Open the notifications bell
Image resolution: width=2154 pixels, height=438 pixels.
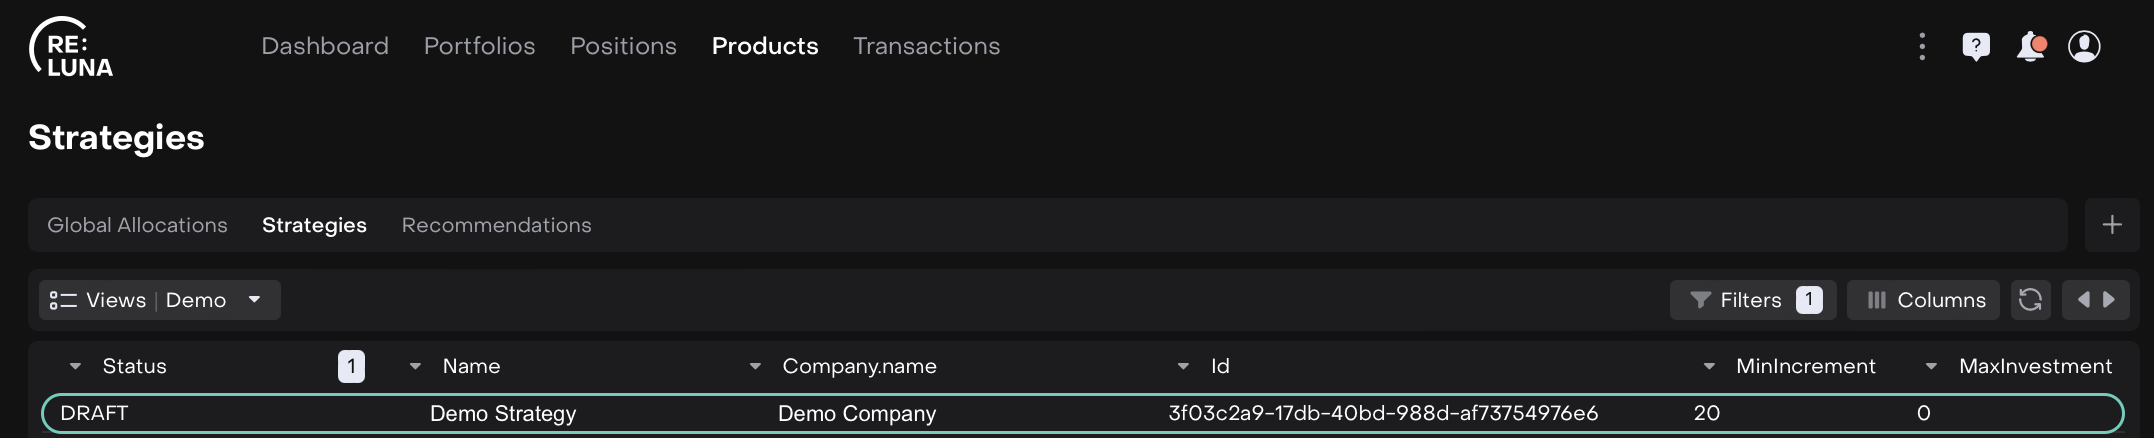pyautogui.click(x=2030, y=46)
